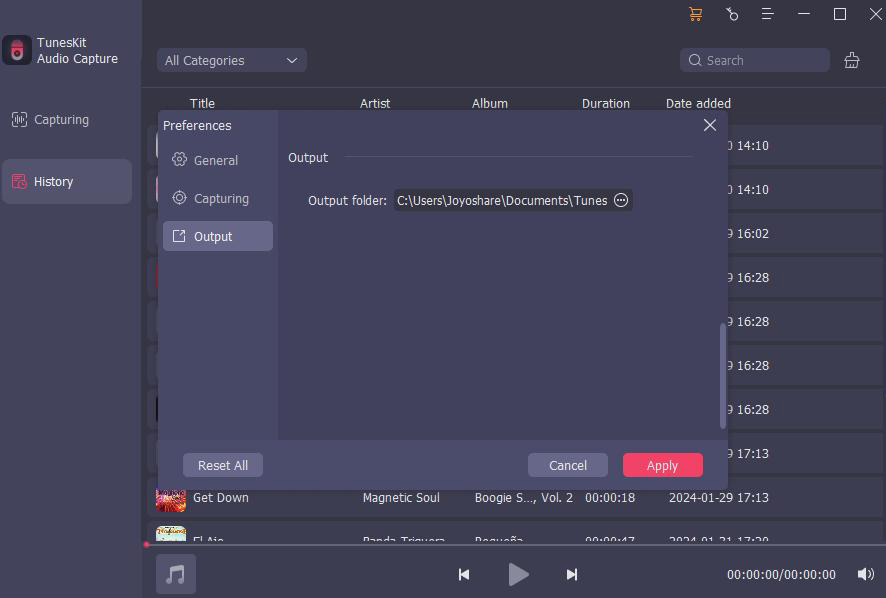Viewport: 886px width, 598px height.
Task: Click the Date added column header
Action: [x=698, y=103]
